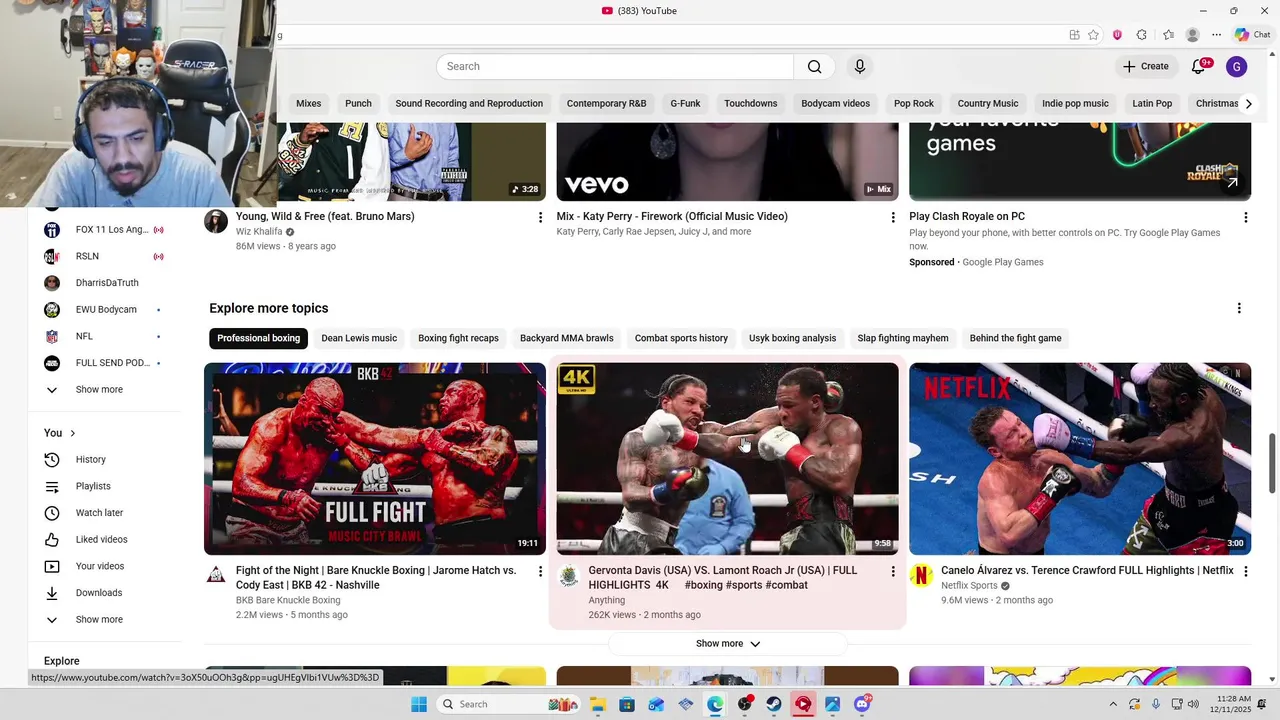Open YouTube notifications bell
Viewport: 1280px width, 720px height.
(1199, 67)
